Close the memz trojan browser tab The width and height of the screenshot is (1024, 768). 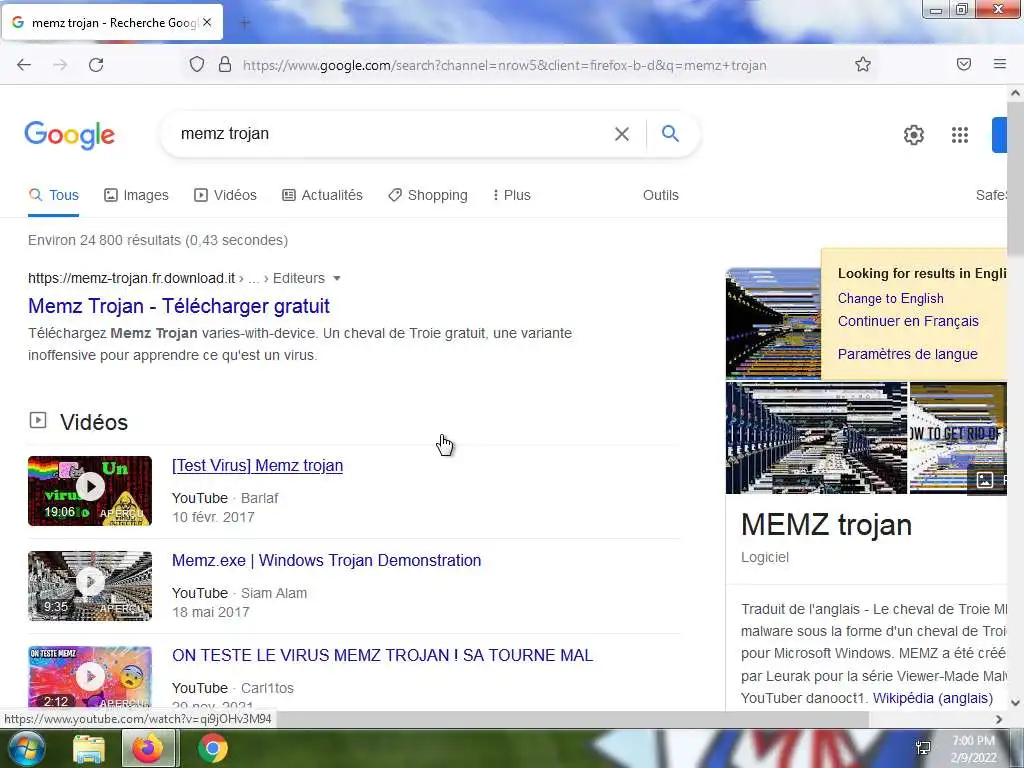pyautogui.click(x=207, y=22)
